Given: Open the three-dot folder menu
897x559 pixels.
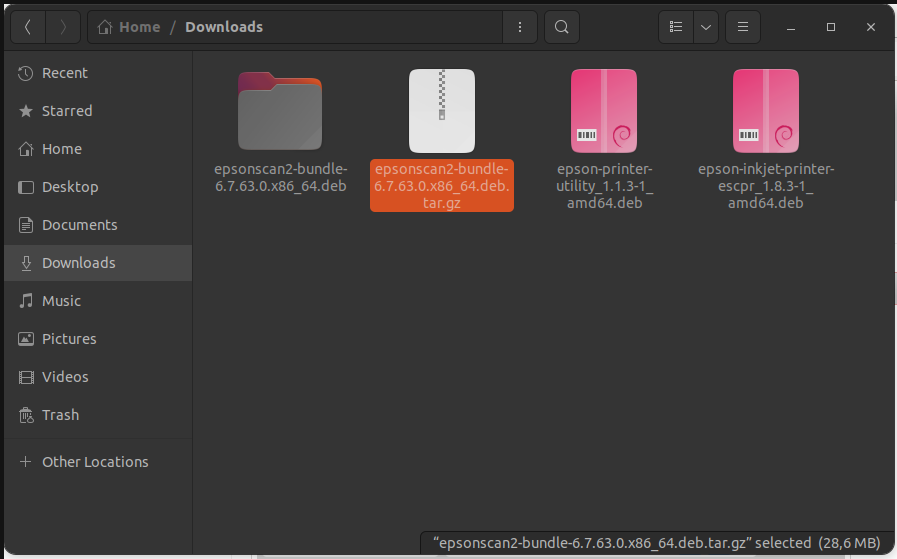Looking at the screenshot, I should pyautogui.click(x=519, y=27).
